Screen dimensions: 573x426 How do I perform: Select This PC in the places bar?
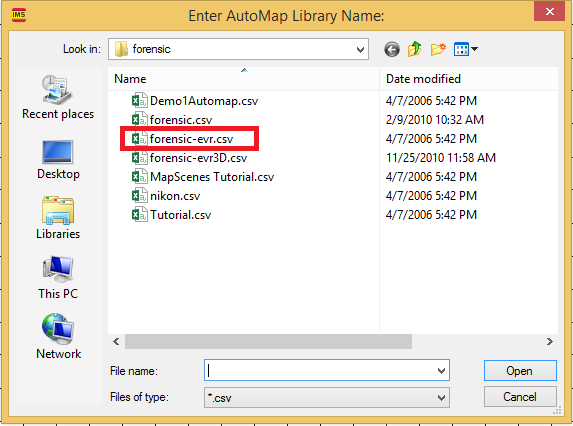tap(58, 278)
